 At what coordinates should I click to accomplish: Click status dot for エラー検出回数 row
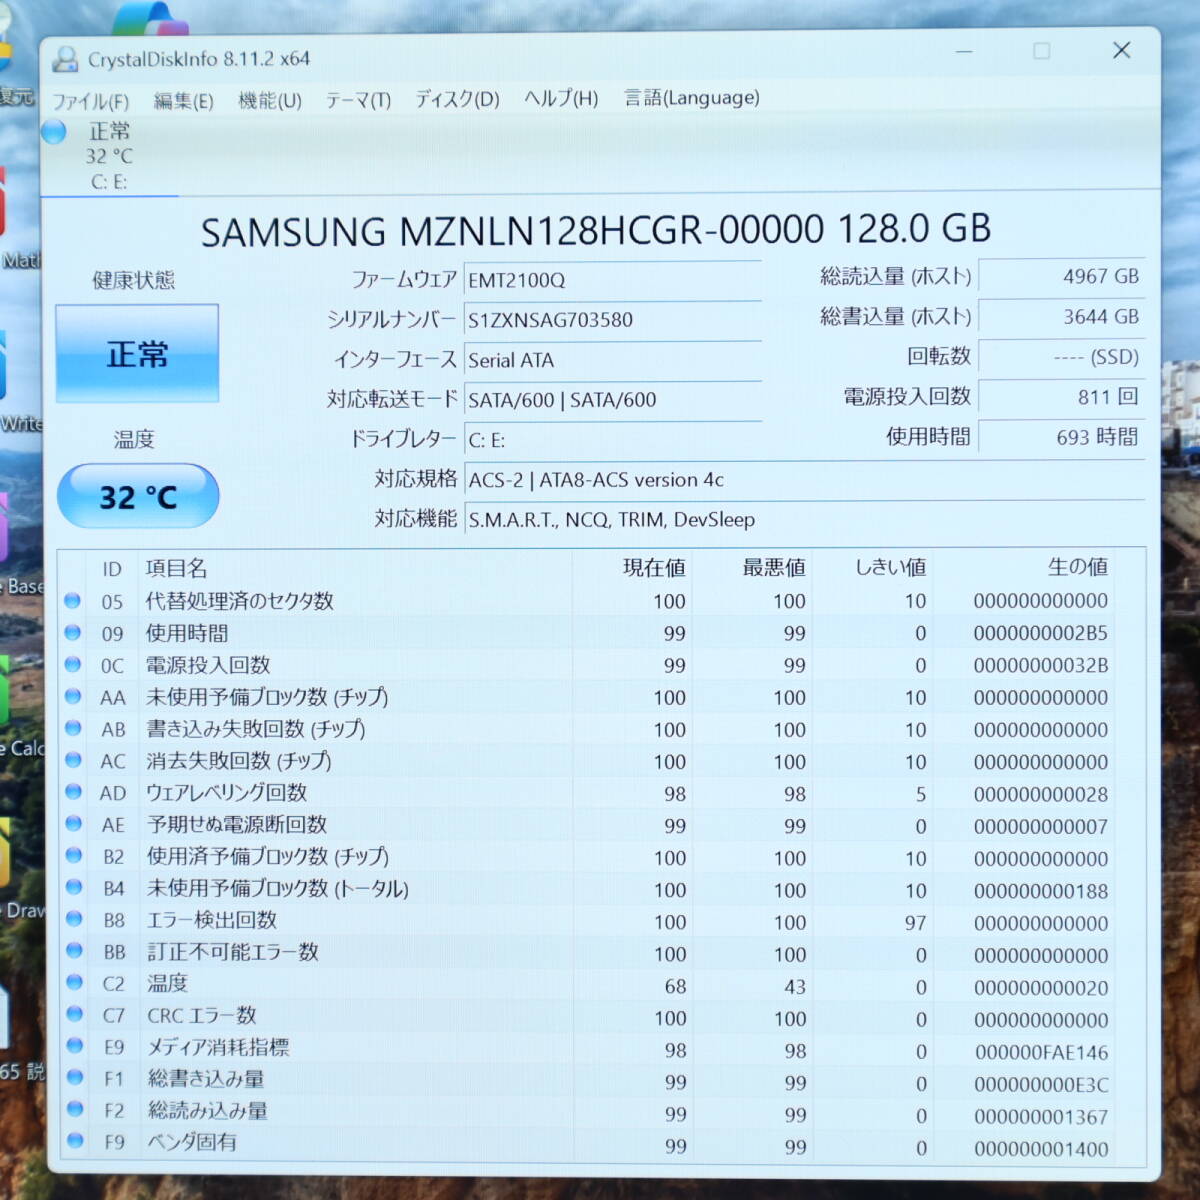coord(73,919)
